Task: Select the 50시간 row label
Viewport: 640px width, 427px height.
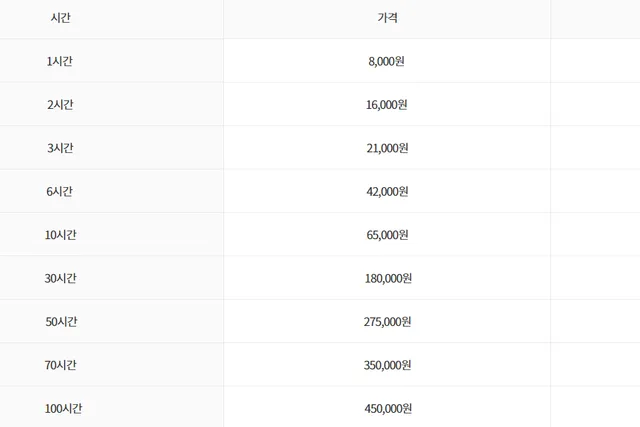Action: point(61,321)
